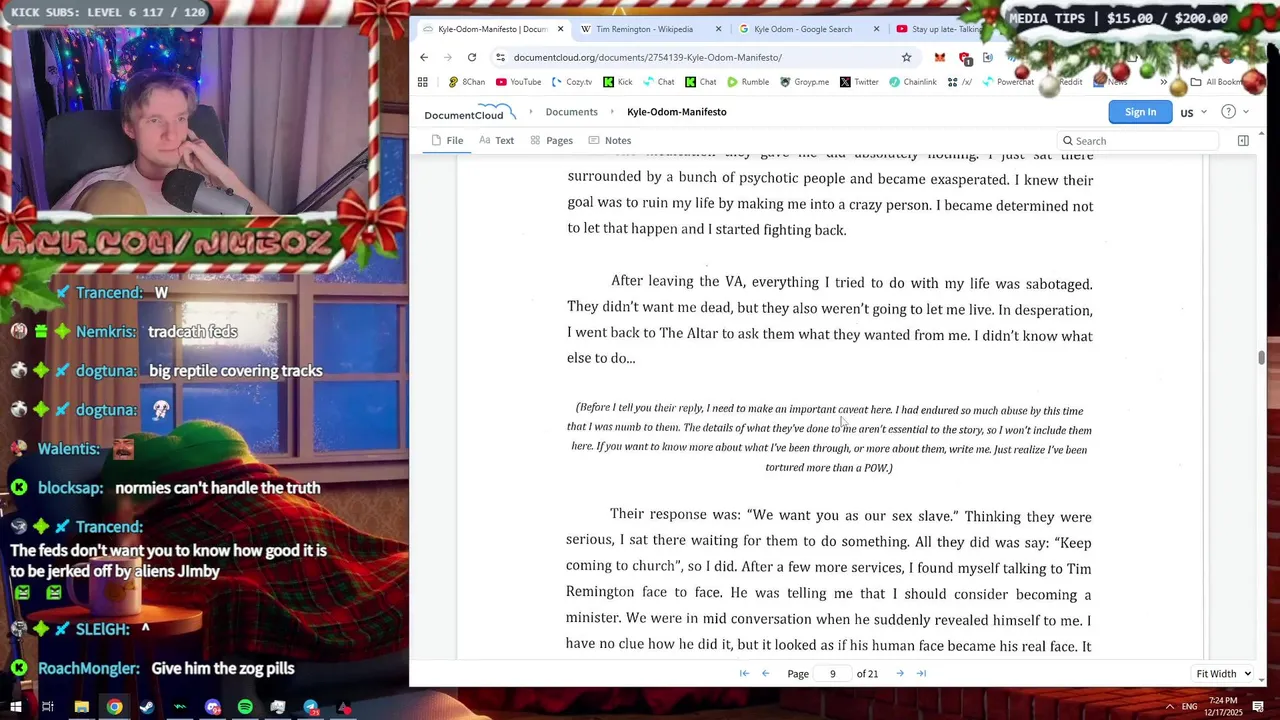Open the Cozy.tv bookmark
Image resolution: width=1280 pixels, height=720 pixels.
tap(572, 82)
